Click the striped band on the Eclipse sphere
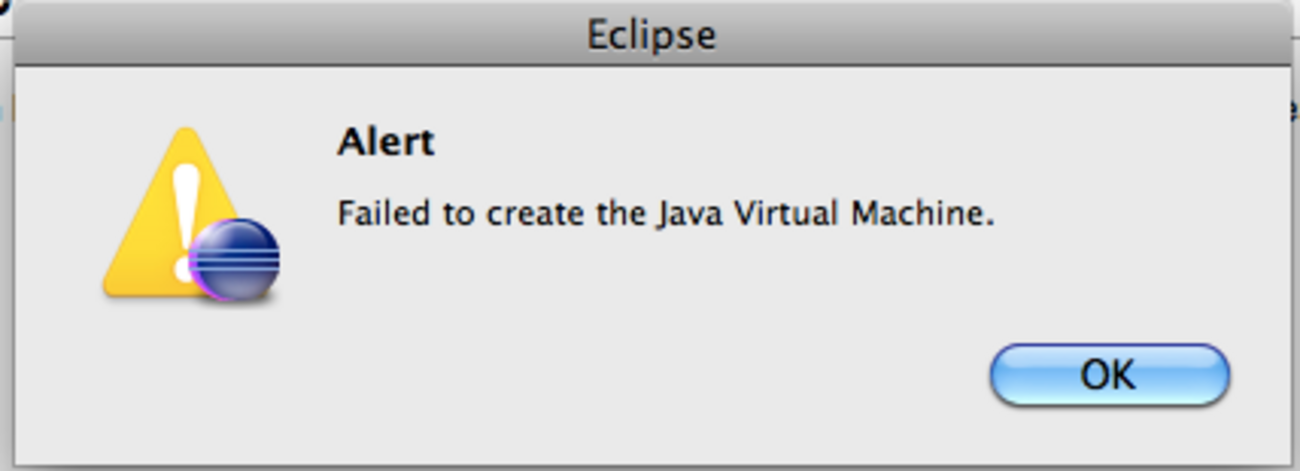Image resolution: width=1300 pixels, height=471 pixels. tap(234, 257)
